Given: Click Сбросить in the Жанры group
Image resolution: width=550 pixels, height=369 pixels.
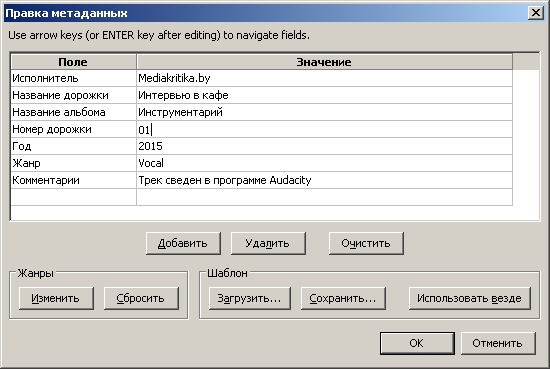Looking at the screenshot, I should tap(141, 298).
